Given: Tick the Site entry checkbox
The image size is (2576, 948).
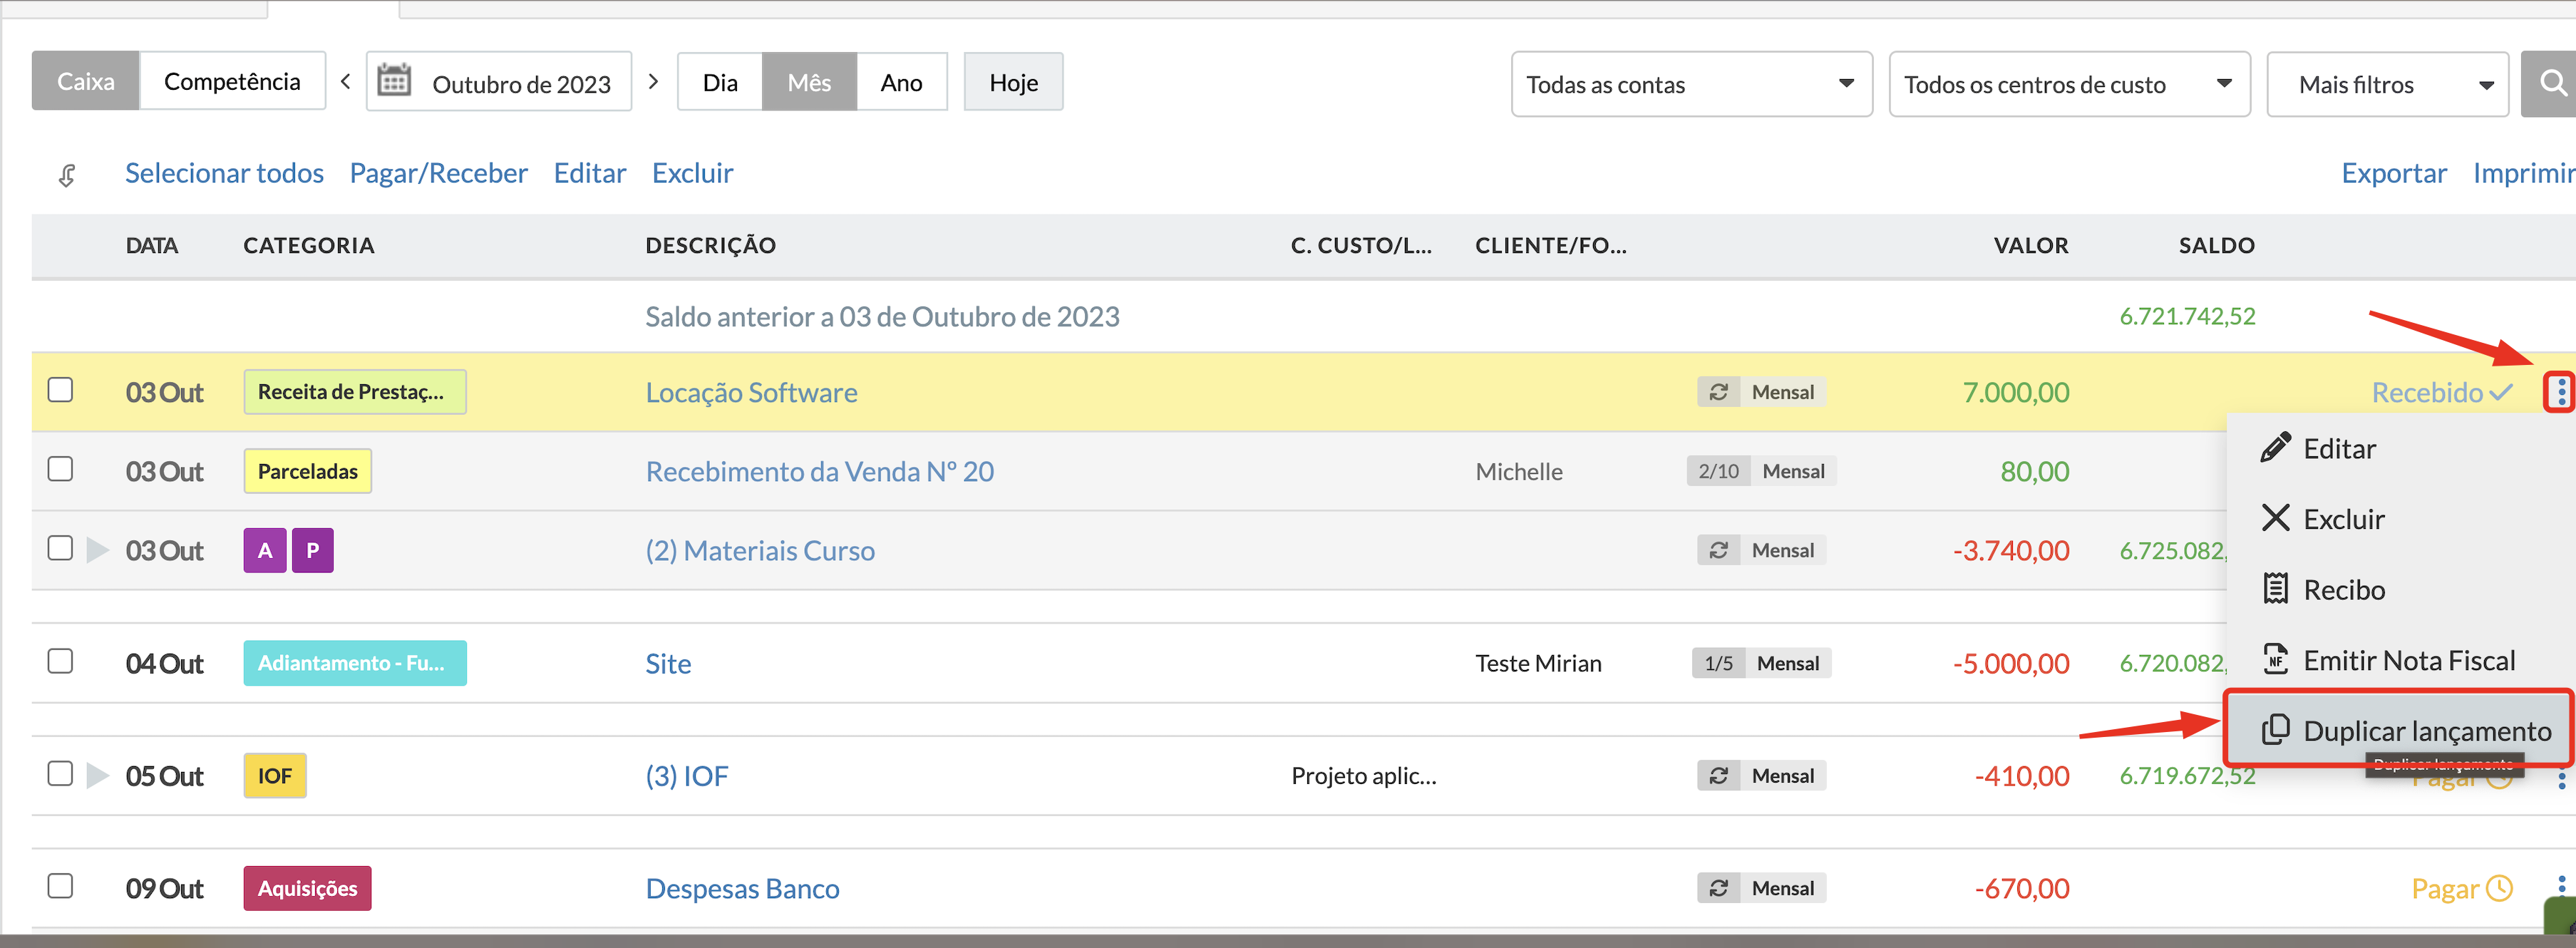Looking at the screenshot, I should (x=61, y=661).
